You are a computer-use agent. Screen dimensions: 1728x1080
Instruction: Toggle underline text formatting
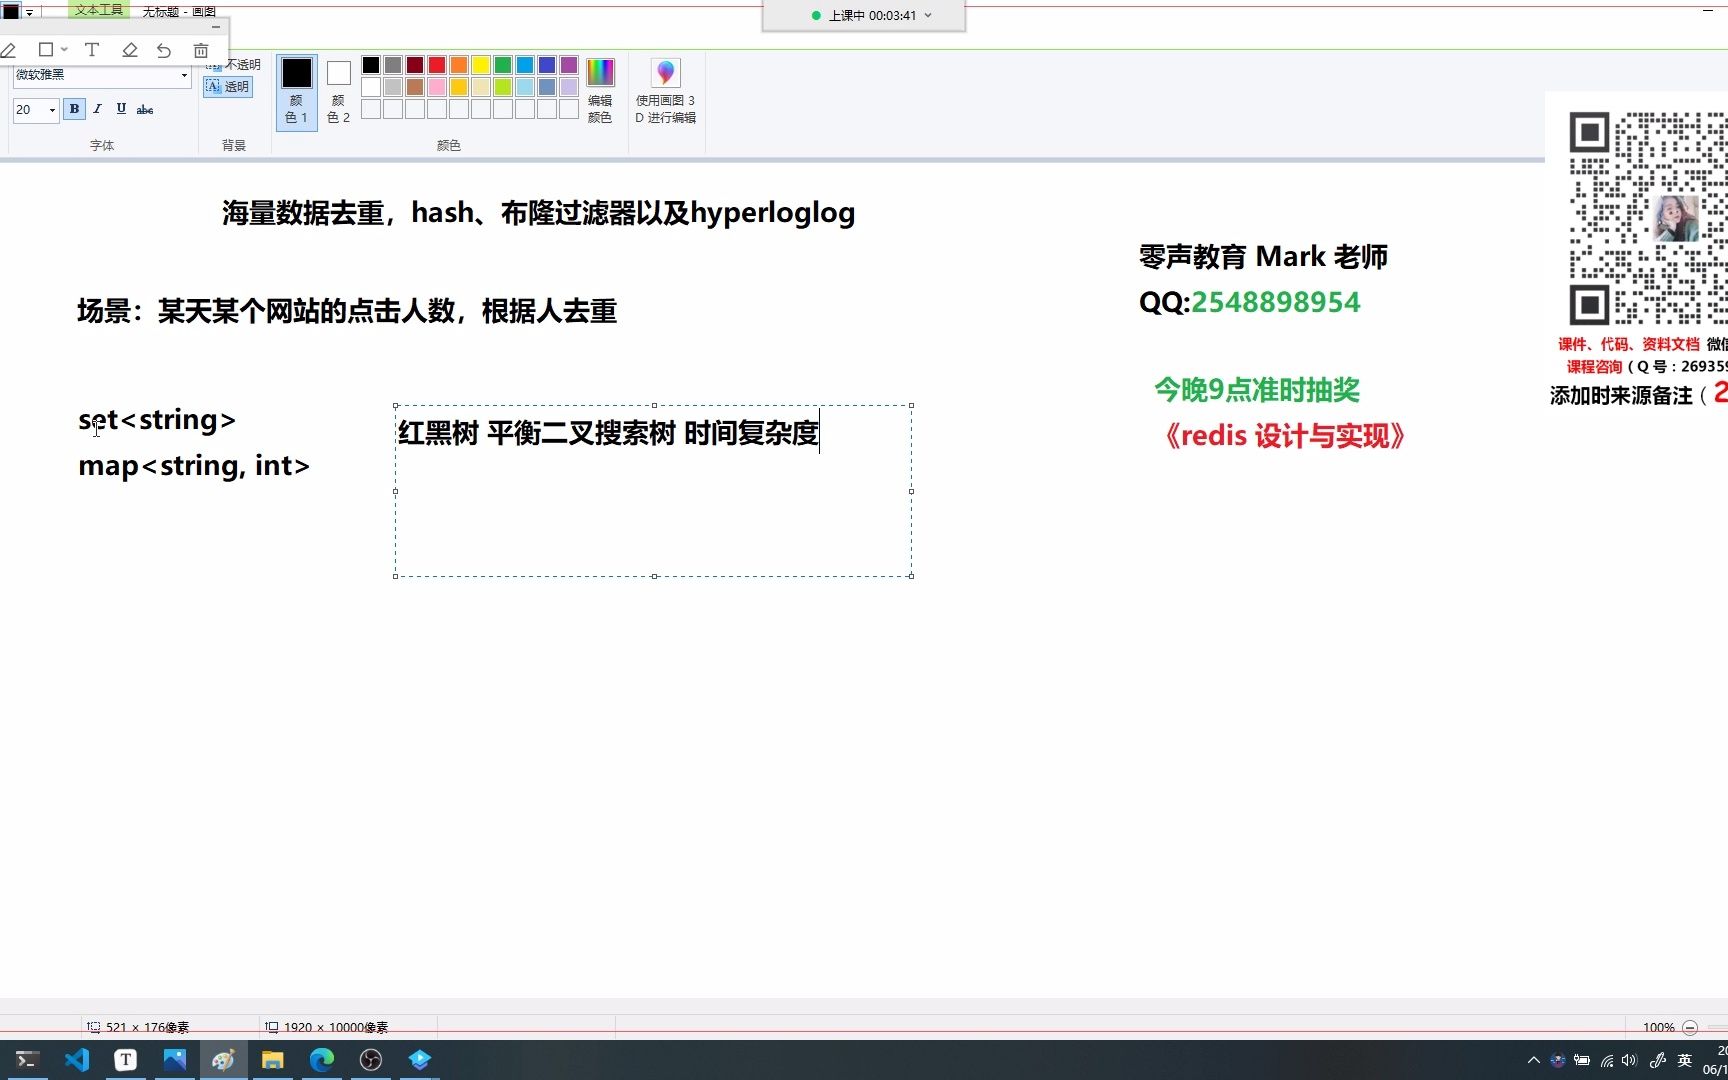tap(121, 109)
